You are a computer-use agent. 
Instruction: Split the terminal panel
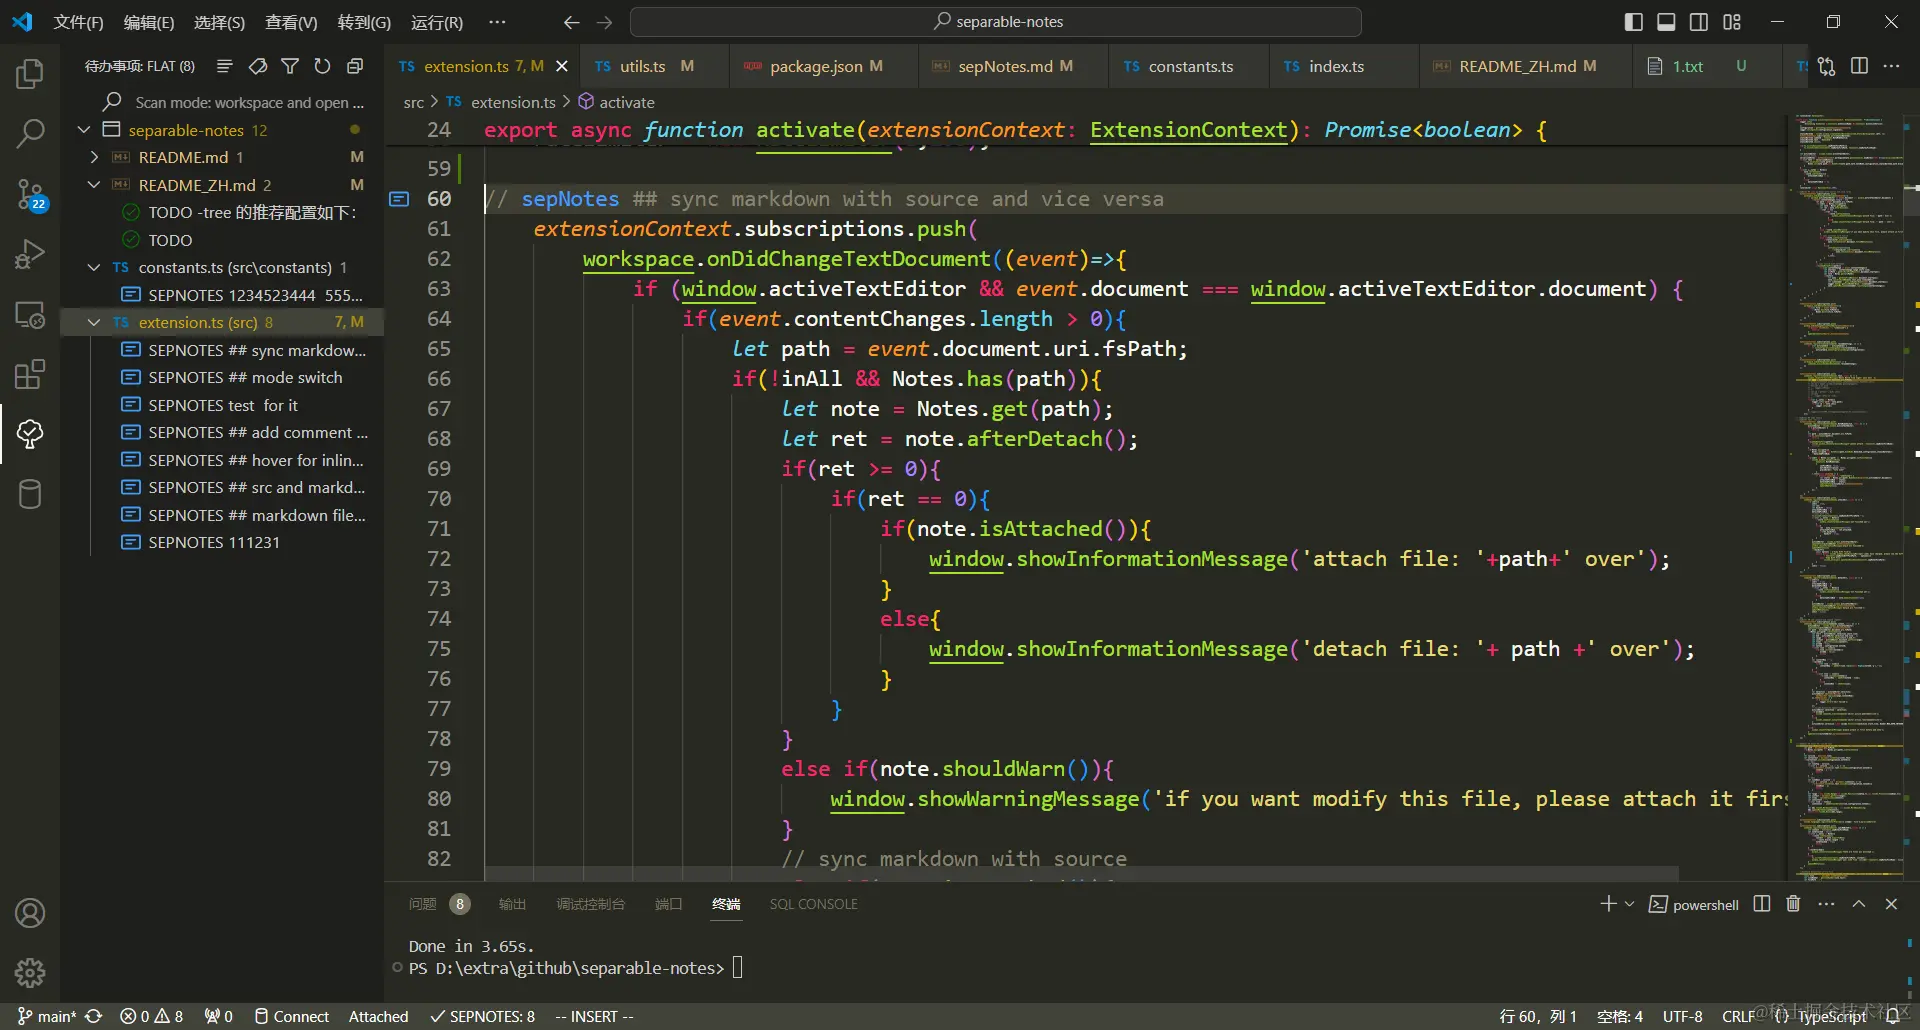[x=1762, y=904]
